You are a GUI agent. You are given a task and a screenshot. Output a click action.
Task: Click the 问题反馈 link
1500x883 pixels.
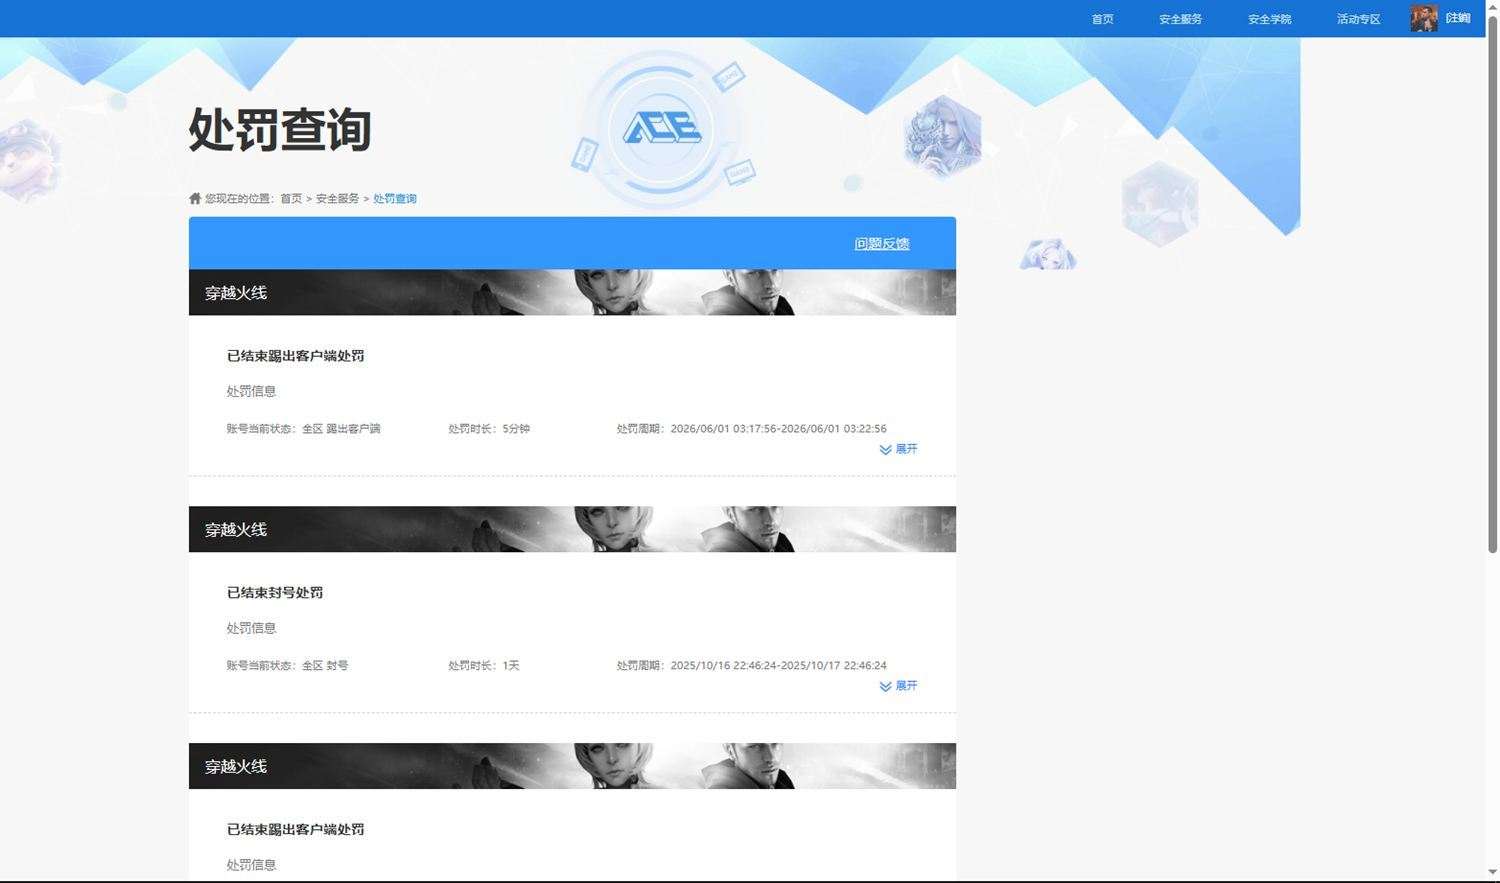(881, 243)
